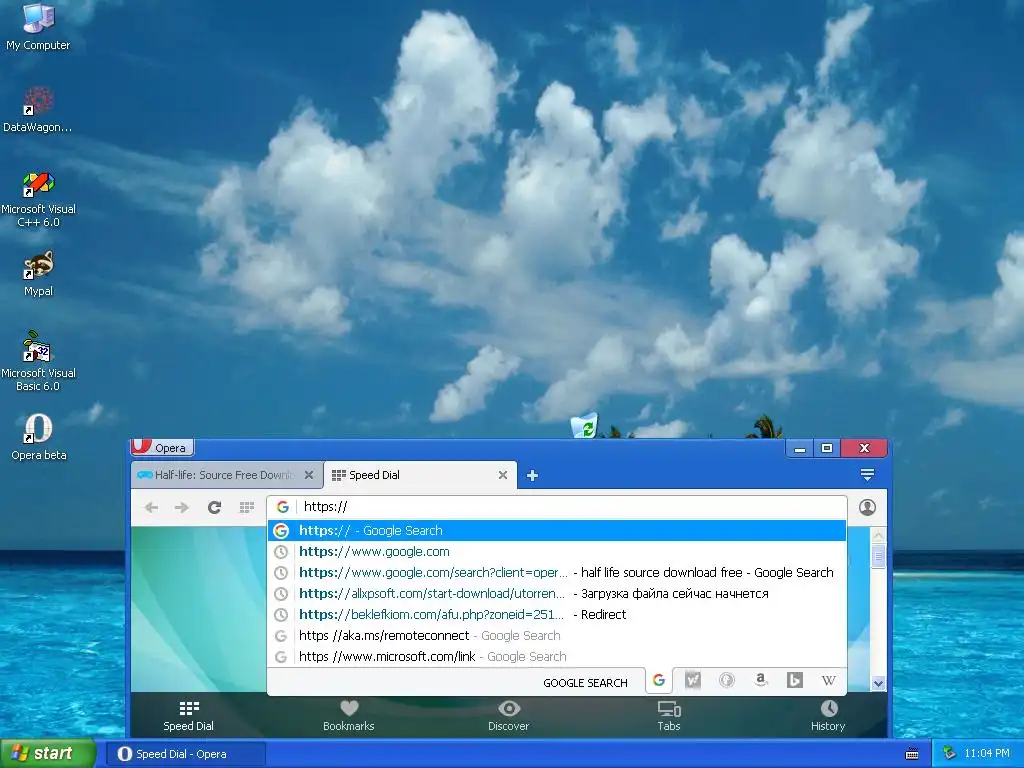The image size is (1024, 768).
Task: Open the Opera main menu button
Action: (162, 447)
